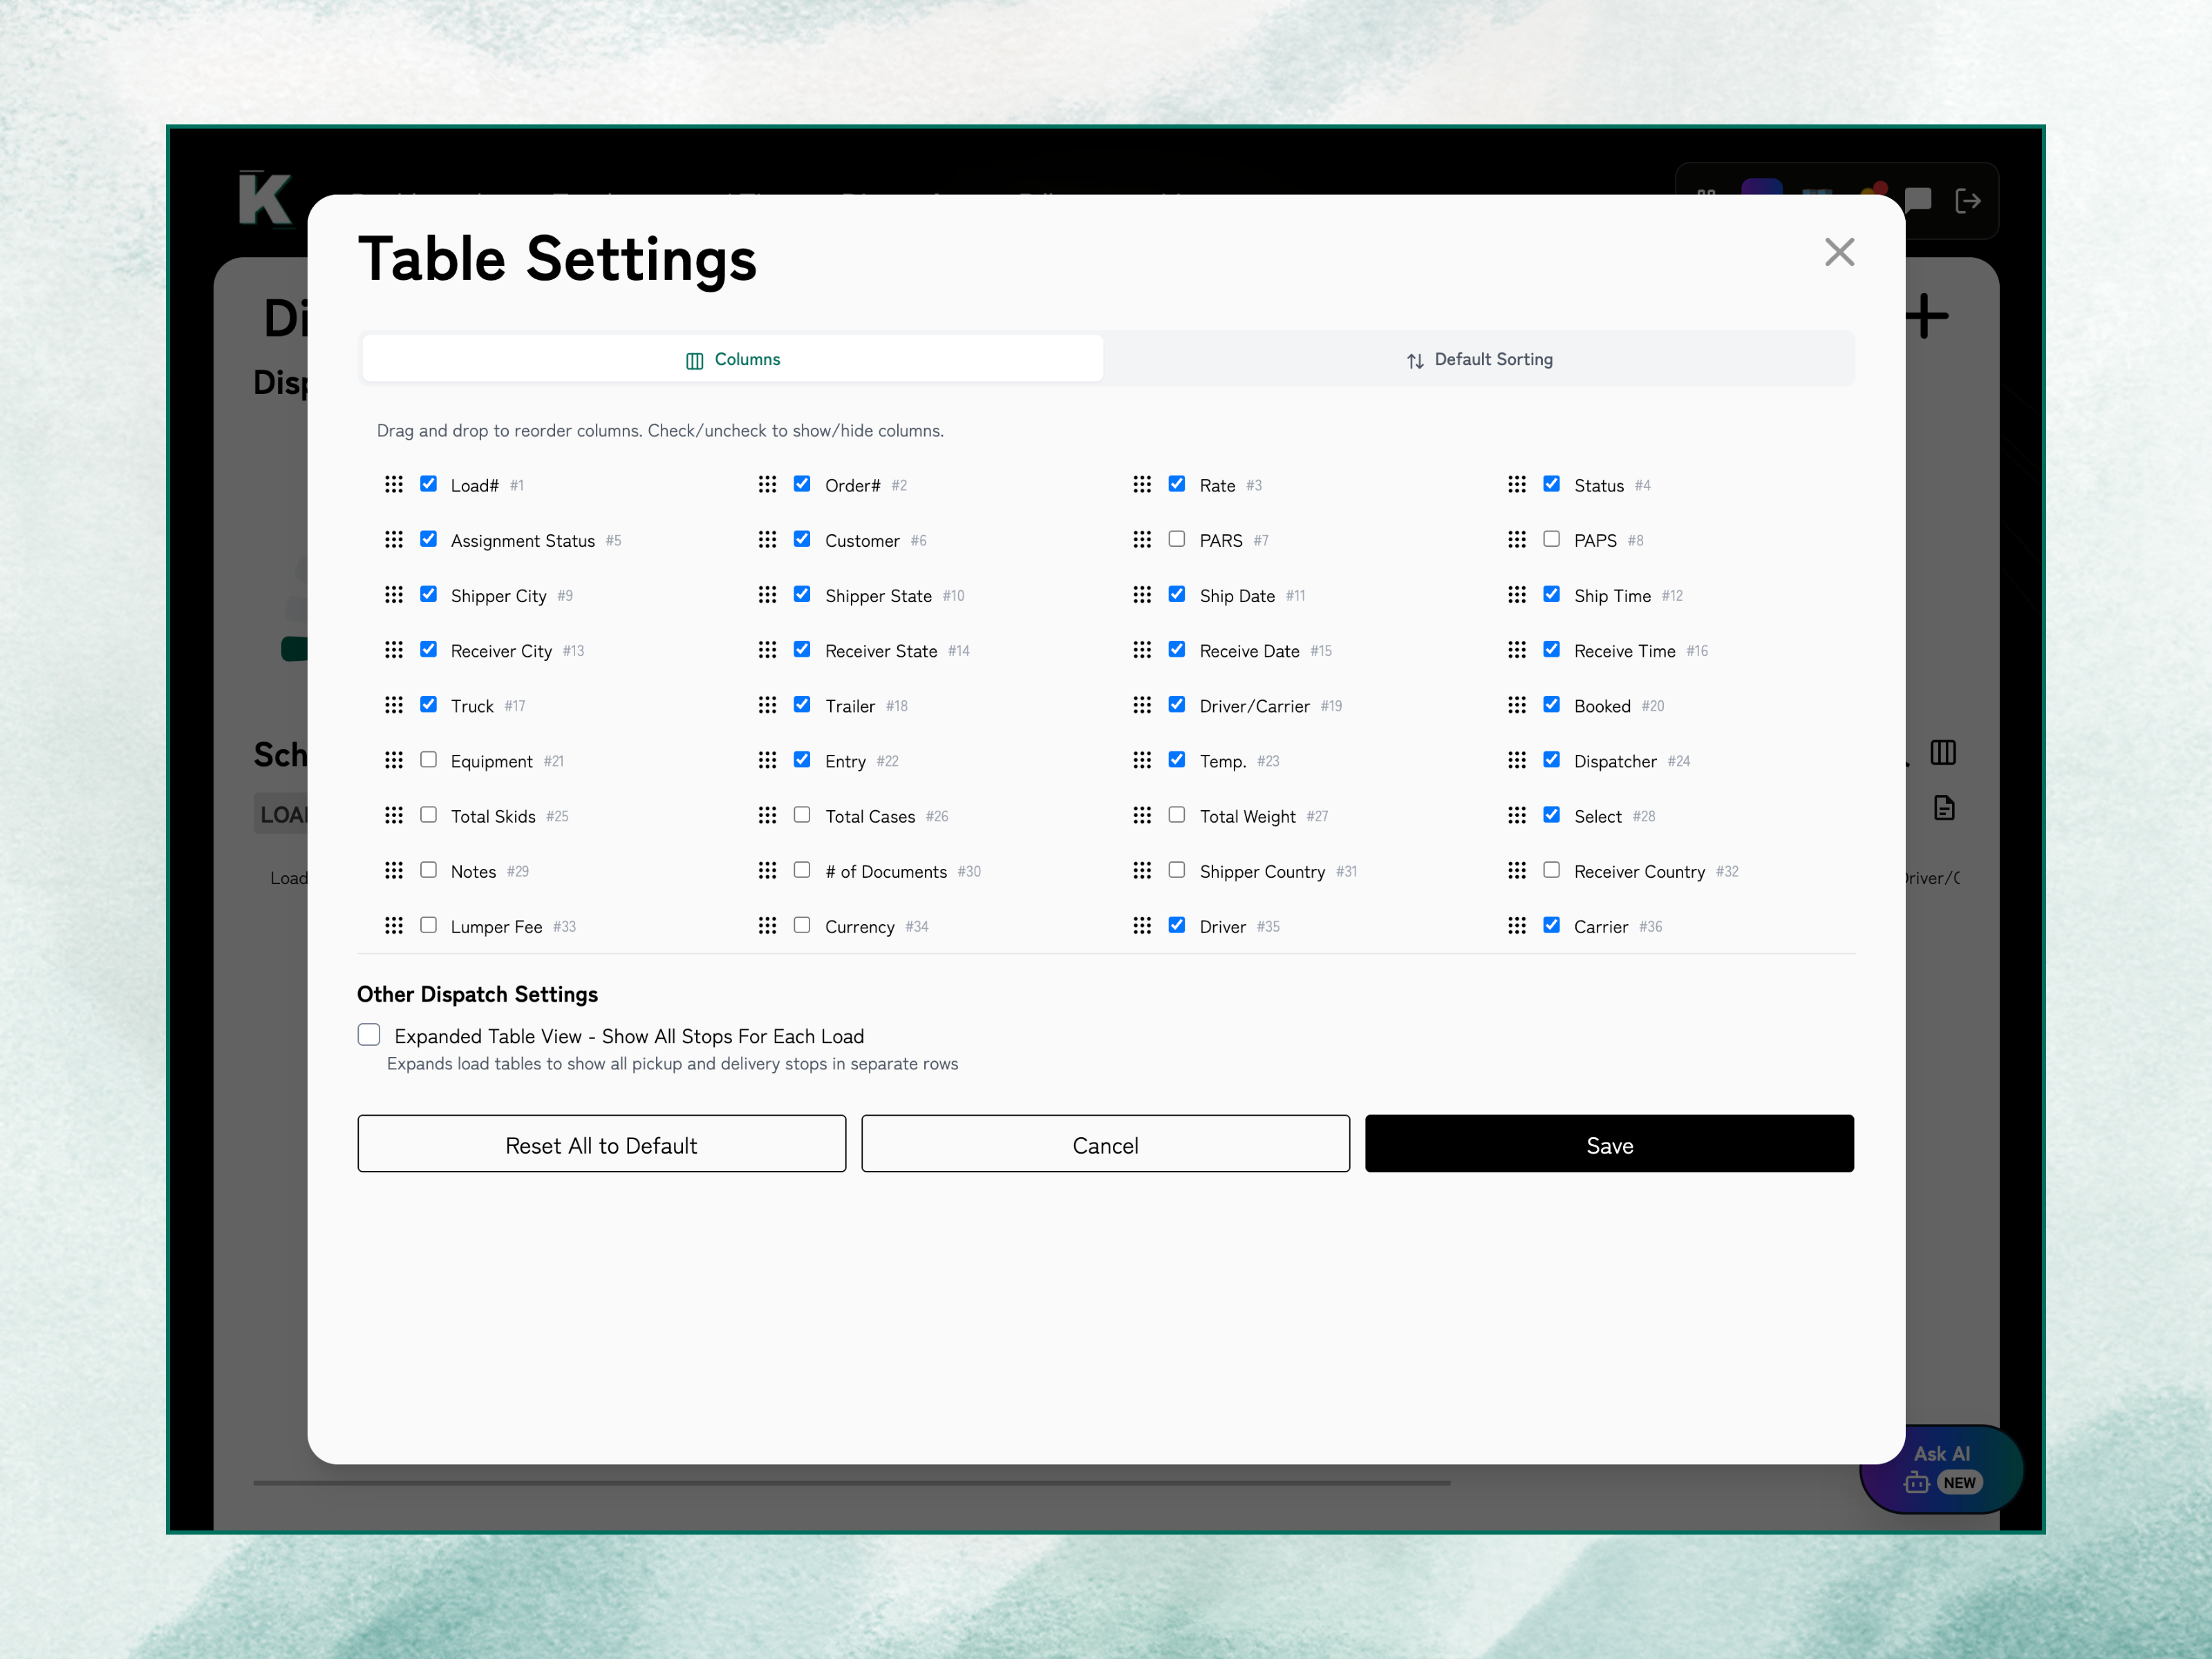Viewport: 2212px width, 1659px height.
Task: Click the logout icon in top bar
Action: click(1967, 201)
